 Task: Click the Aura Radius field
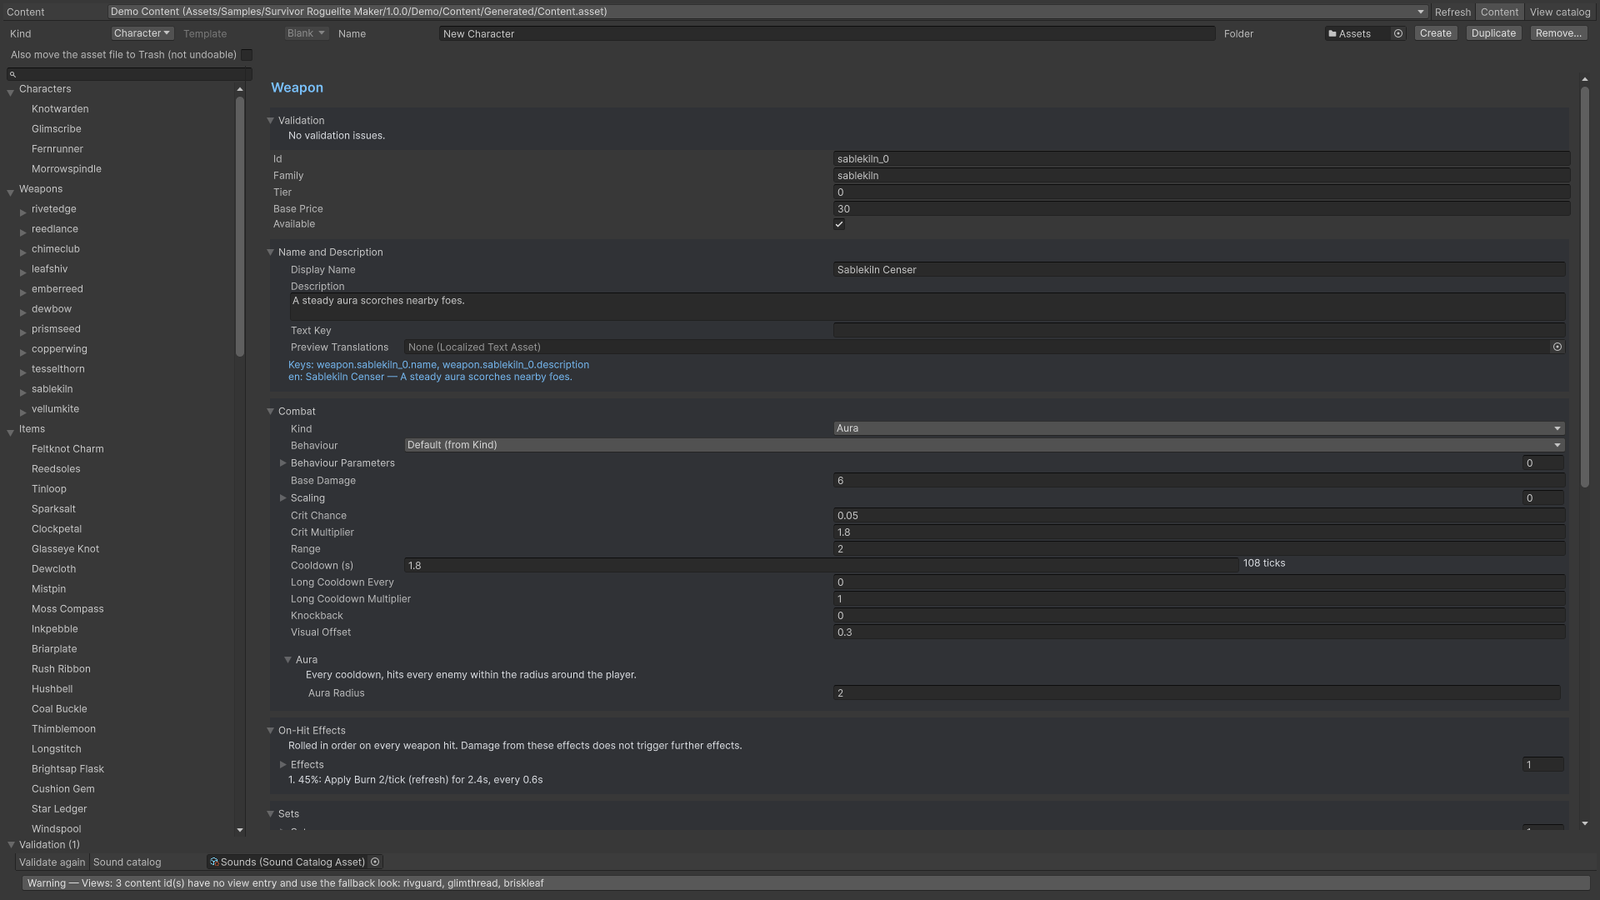(1196, 693)
